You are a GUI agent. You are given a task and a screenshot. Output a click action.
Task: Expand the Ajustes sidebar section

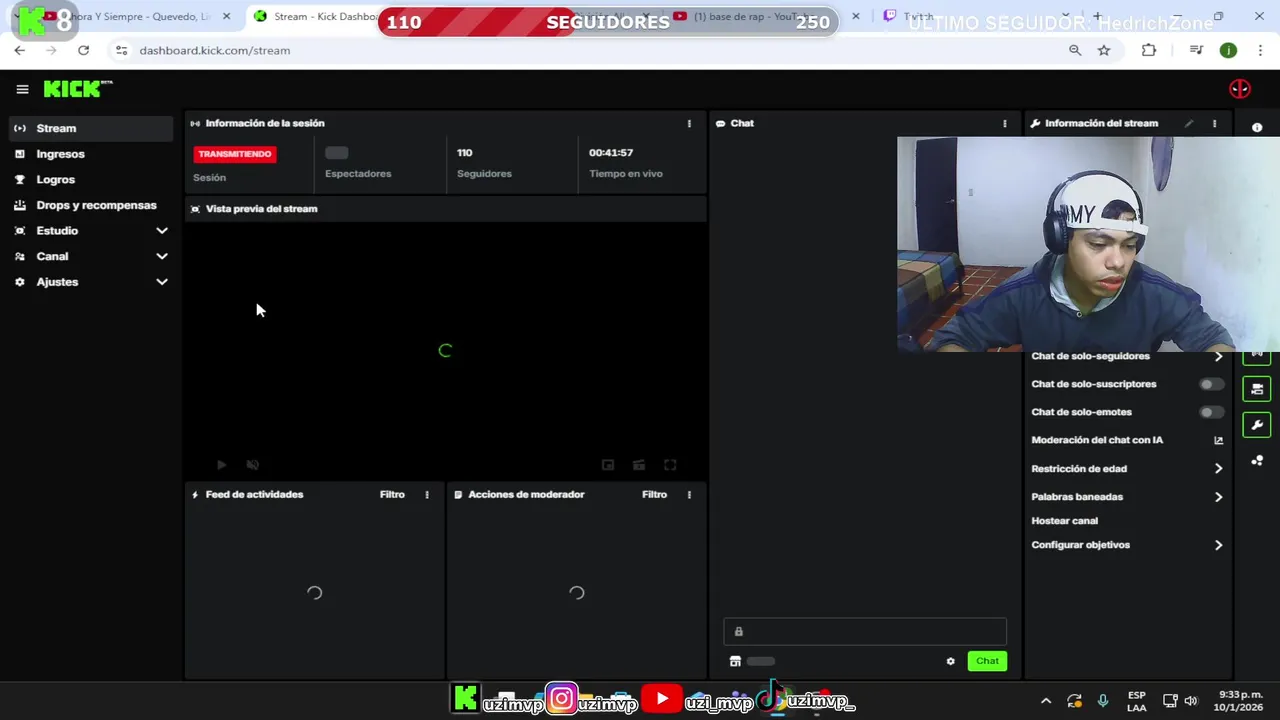[x=91, y=282]
